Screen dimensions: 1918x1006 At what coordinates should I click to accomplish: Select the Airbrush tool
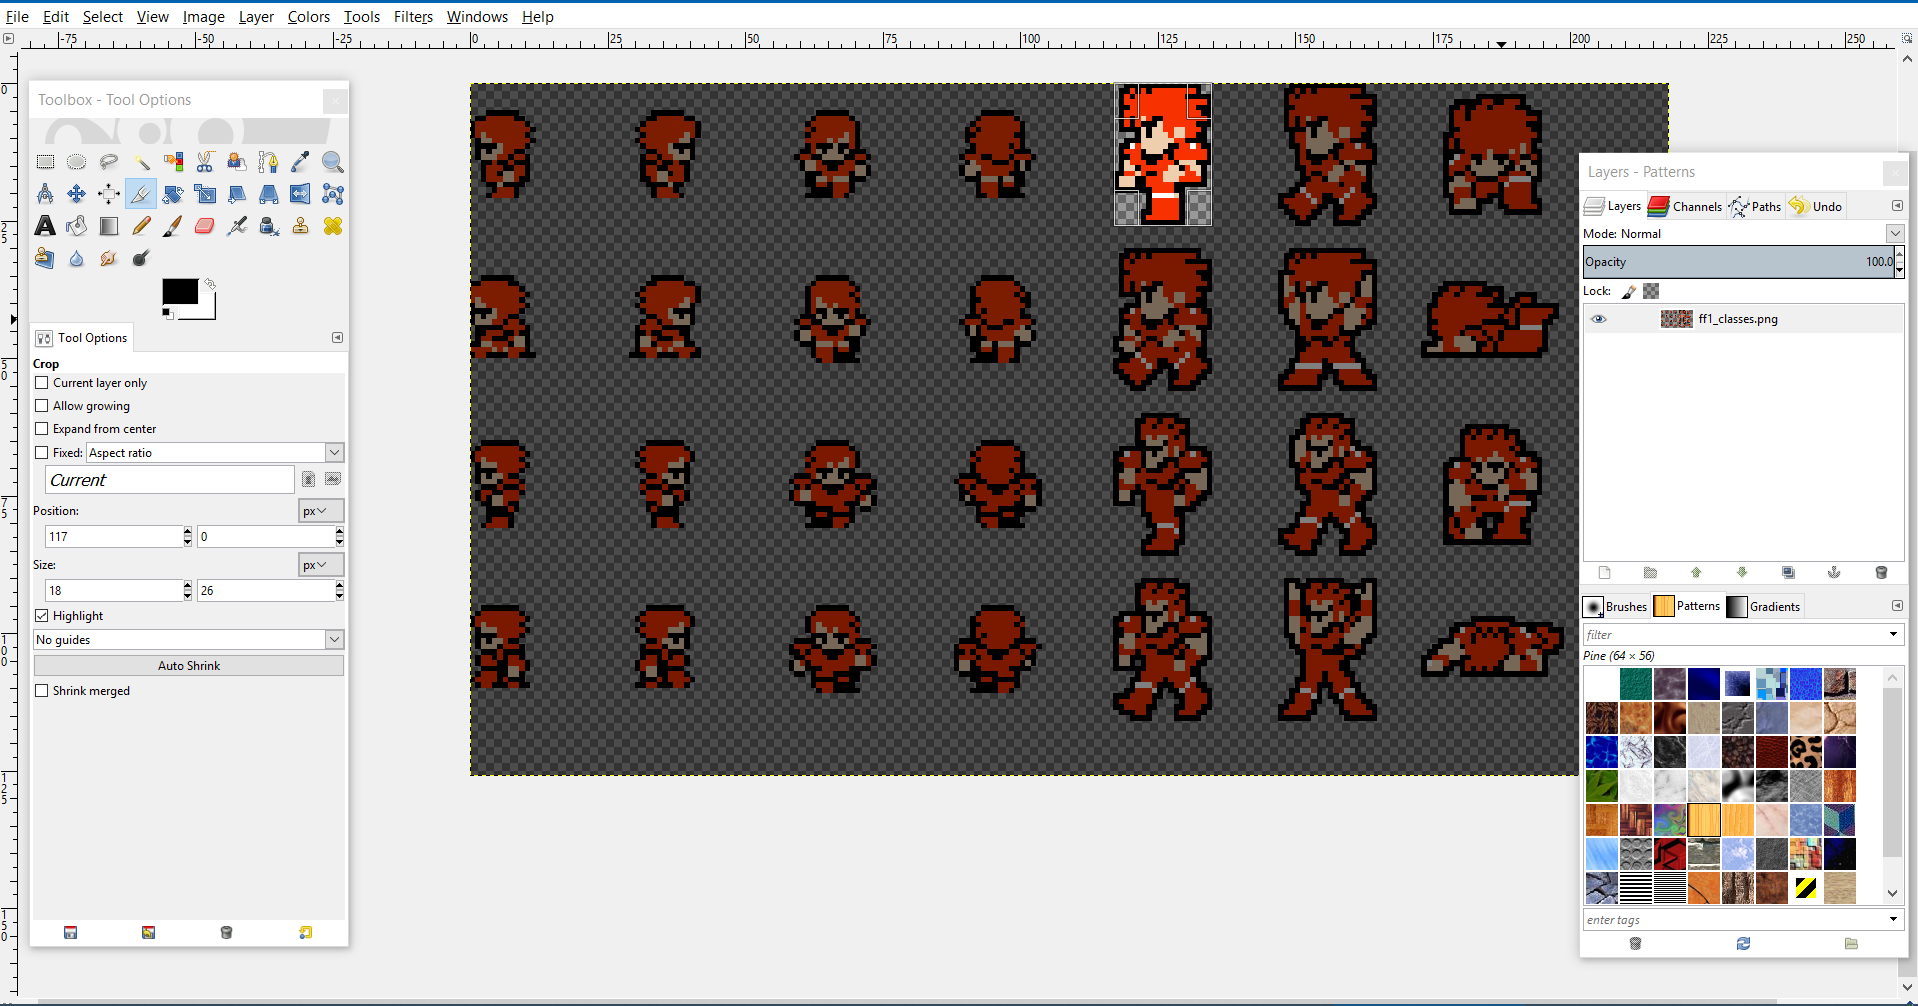[237, 226]
